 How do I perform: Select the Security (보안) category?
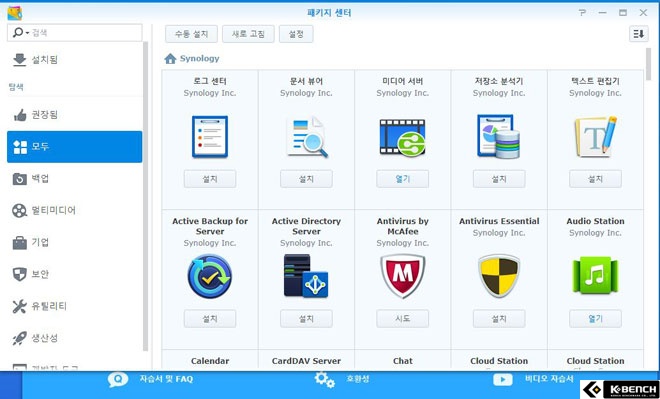75,274
